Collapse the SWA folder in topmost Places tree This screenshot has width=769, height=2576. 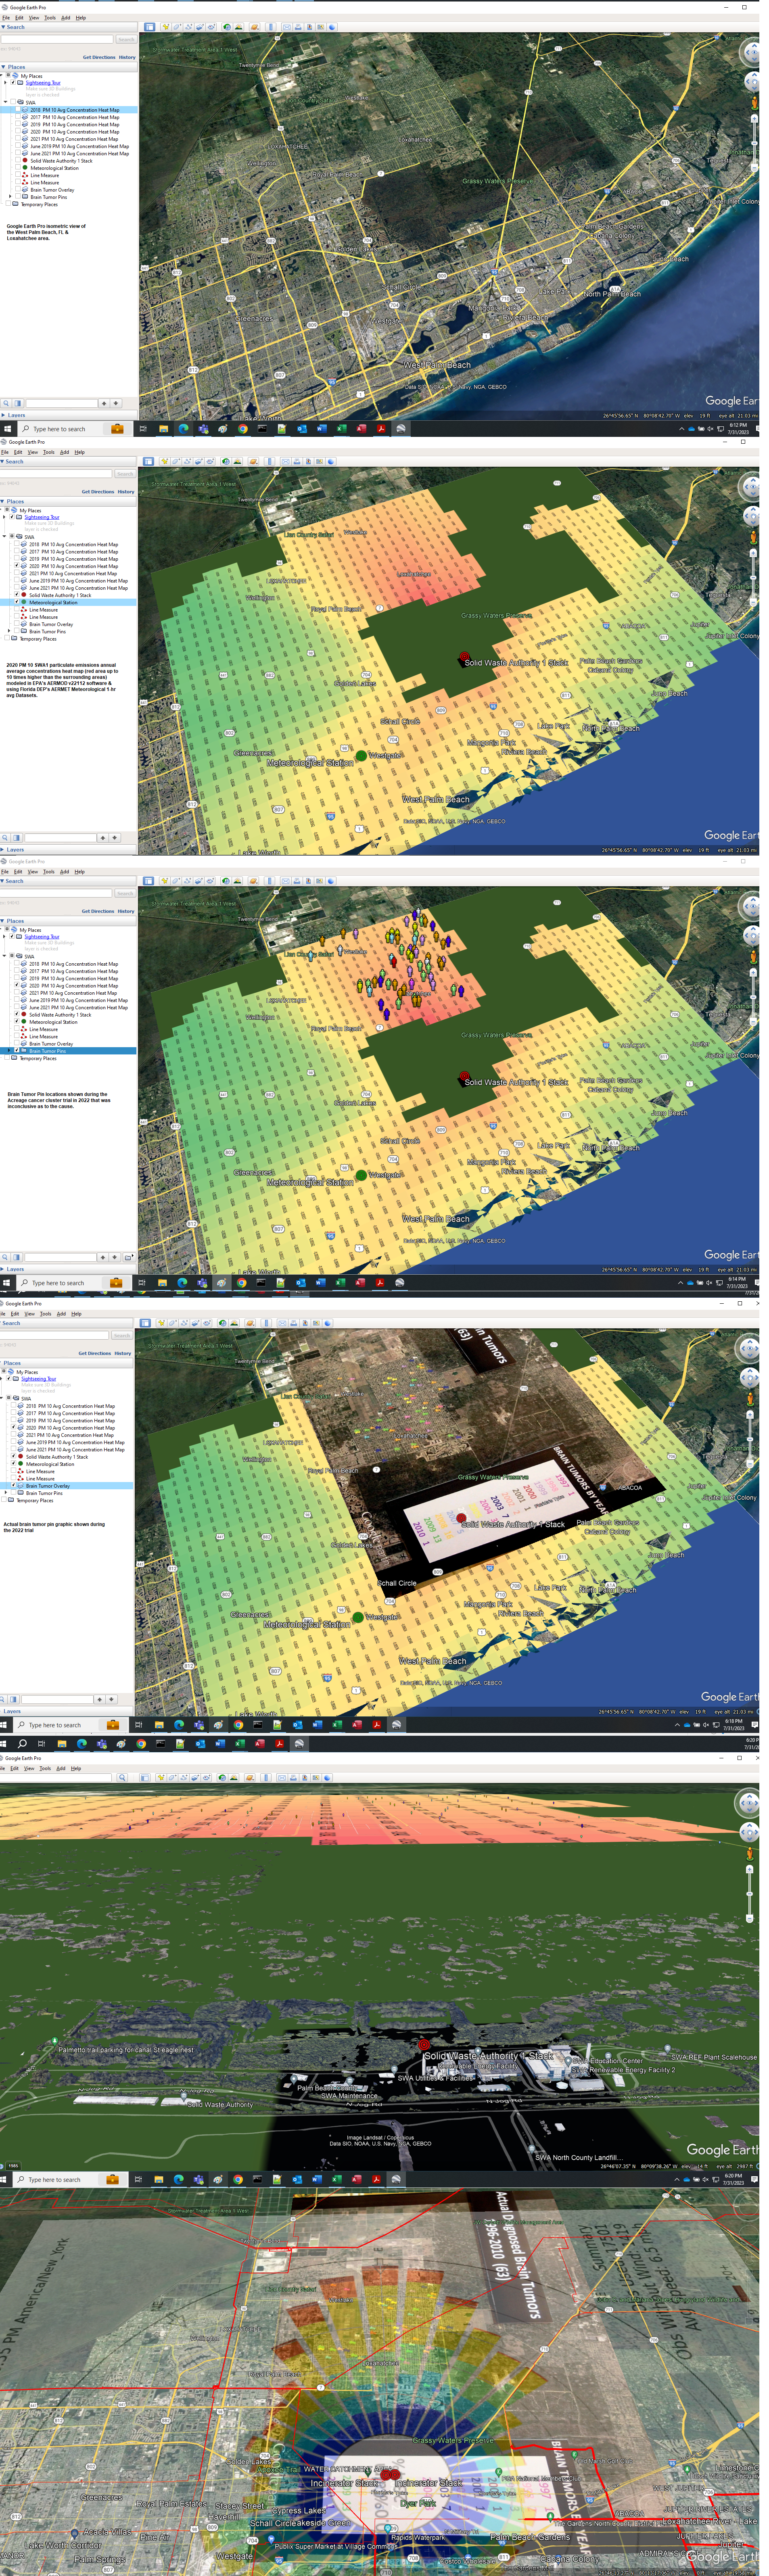[x=6, y=102]
